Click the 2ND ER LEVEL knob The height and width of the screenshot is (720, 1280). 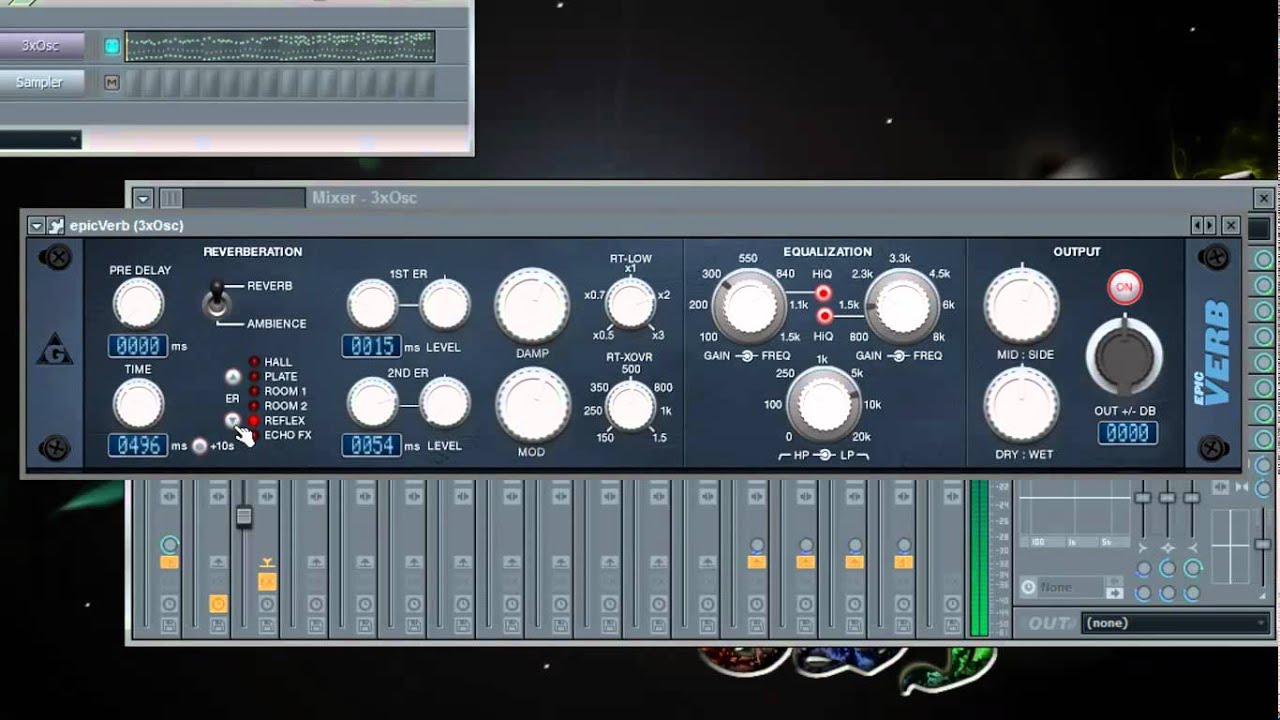[444, 405]
